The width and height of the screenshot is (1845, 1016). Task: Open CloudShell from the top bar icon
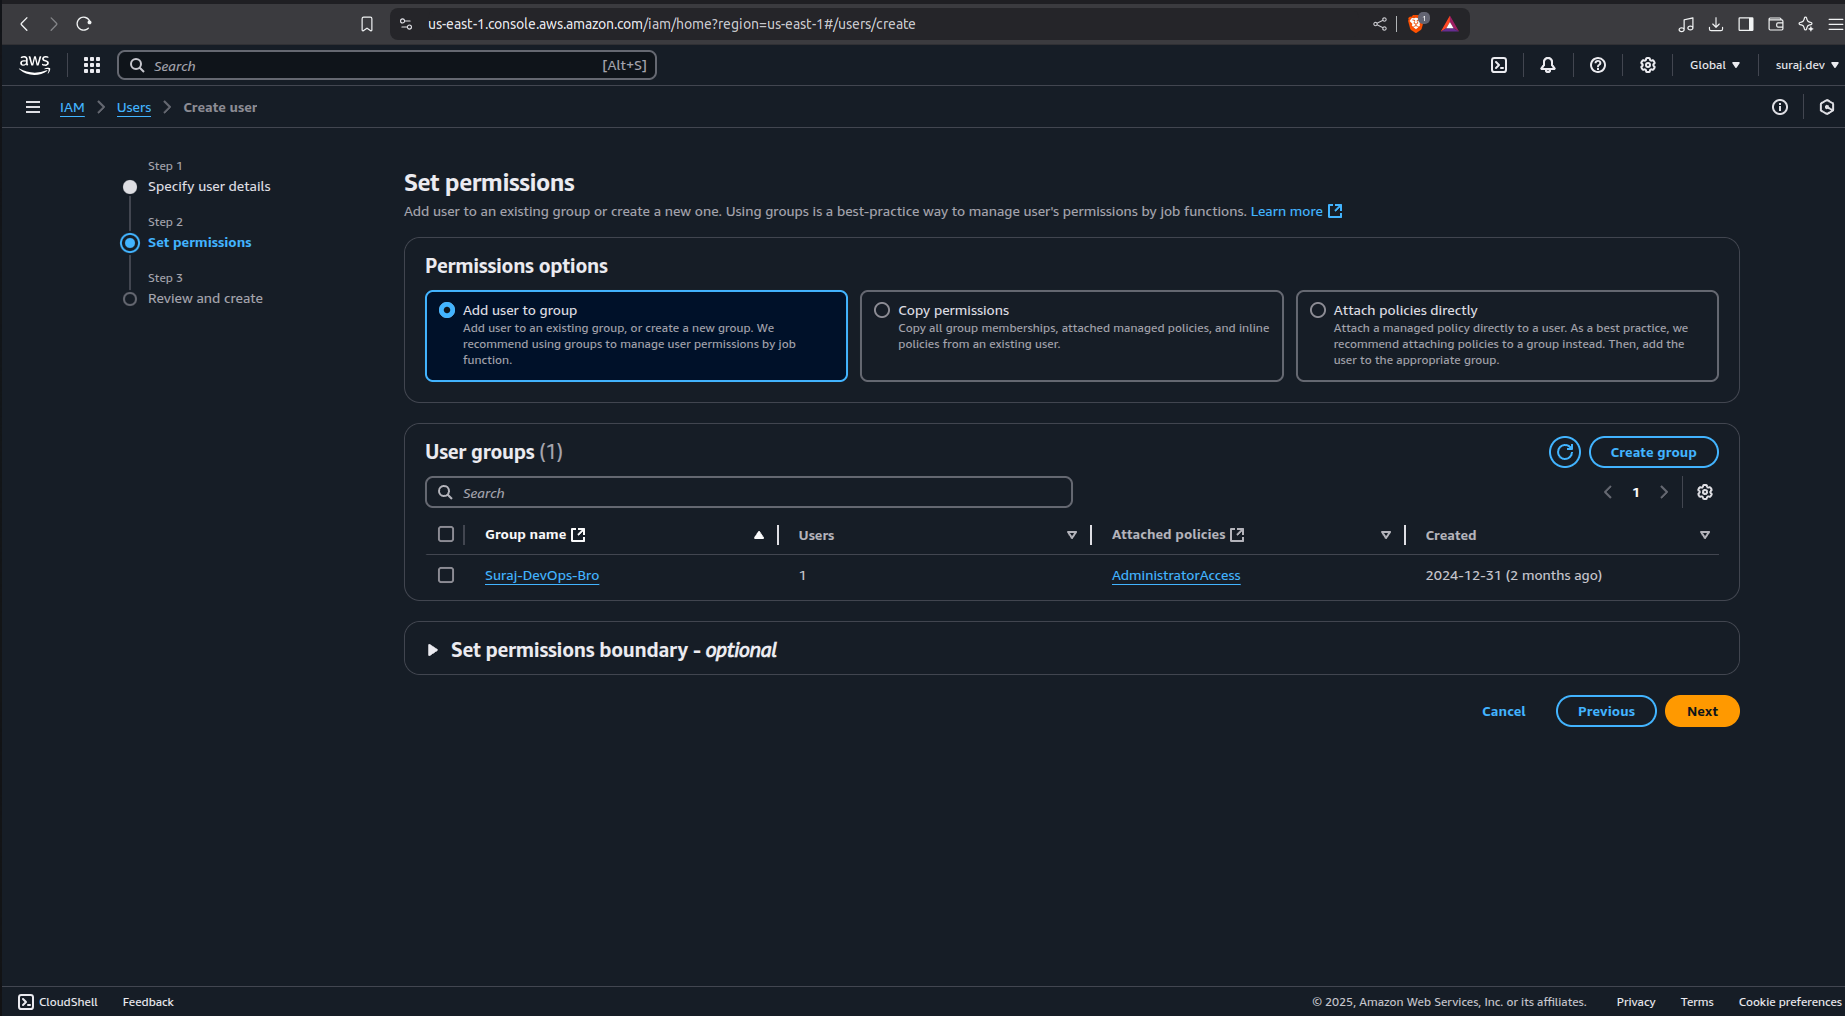(1499, 65)
